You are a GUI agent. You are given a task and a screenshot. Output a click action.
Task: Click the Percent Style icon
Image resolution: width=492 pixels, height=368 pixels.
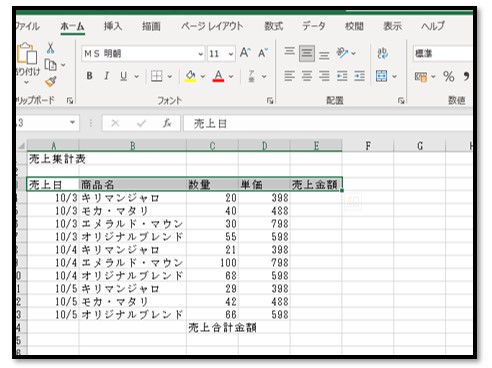pyautogui.click(x=449, y=76)
